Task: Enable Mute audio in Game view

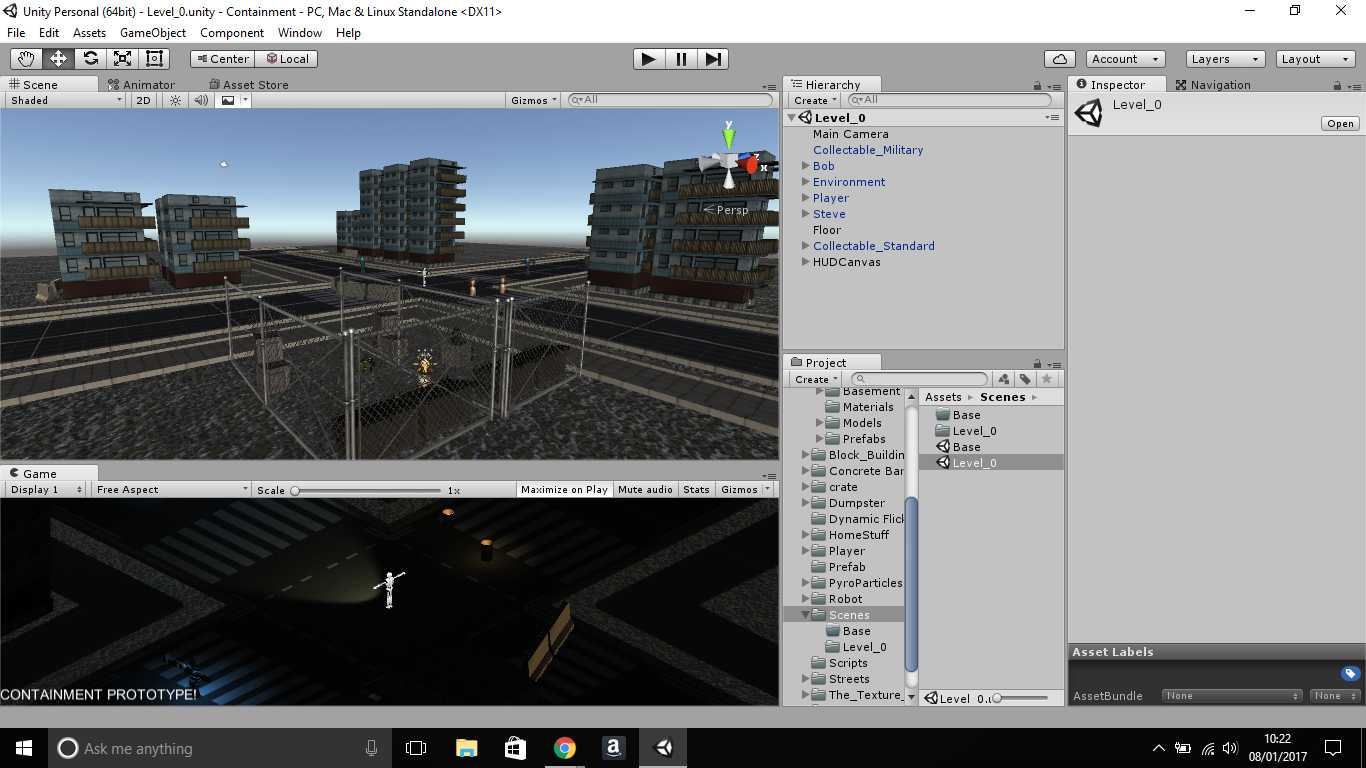Action: tap(645, 489)
